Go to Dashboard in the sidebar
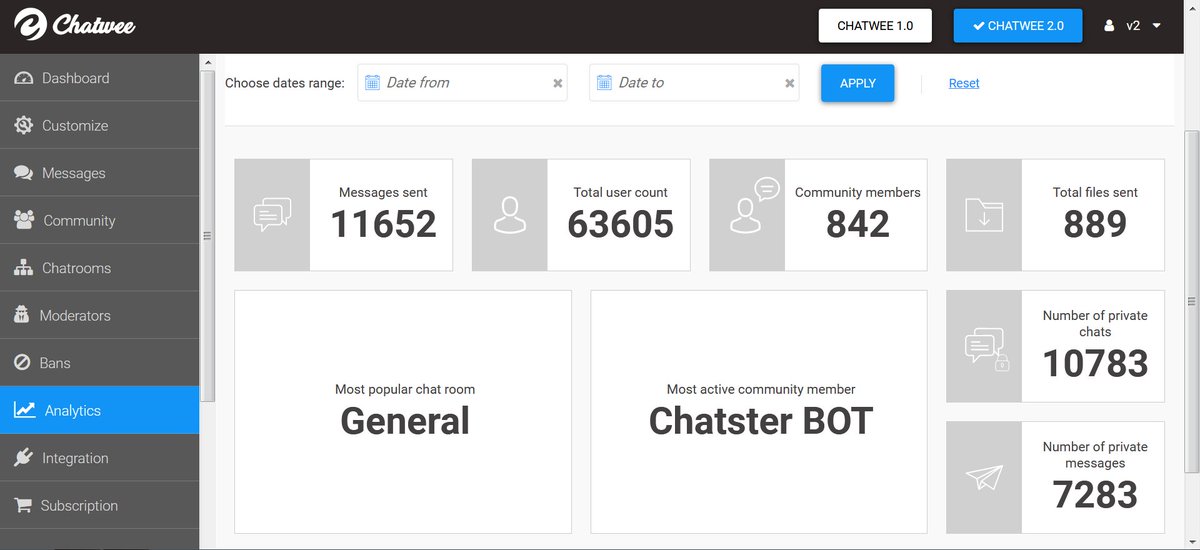 (x=100, y=78)
